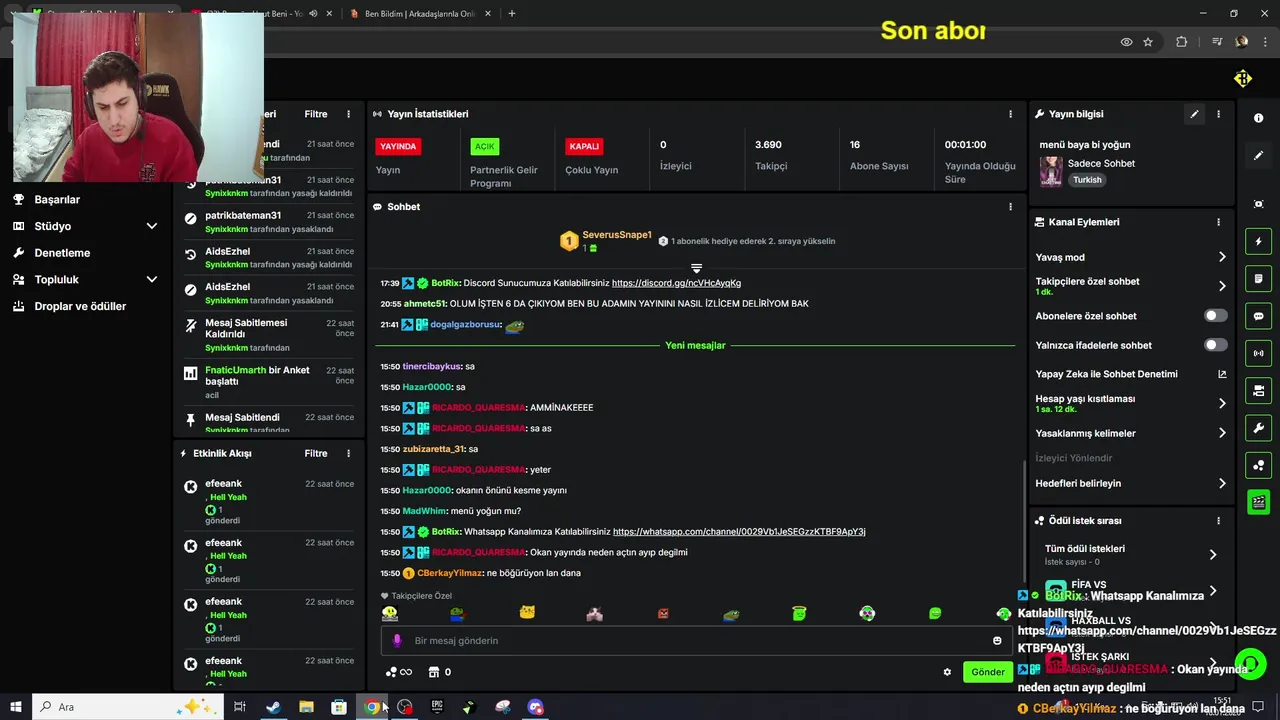Edit stream info with pencil button in Yayın bilgisi
This screenshot has width=1280, height=720.
[1194, 114]
